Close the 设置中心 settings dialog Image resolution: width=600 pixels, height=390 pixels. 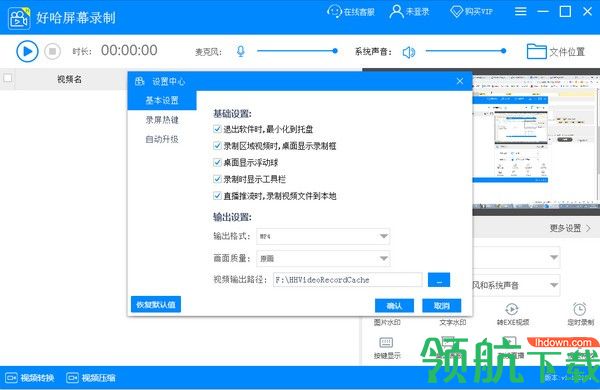460,81
